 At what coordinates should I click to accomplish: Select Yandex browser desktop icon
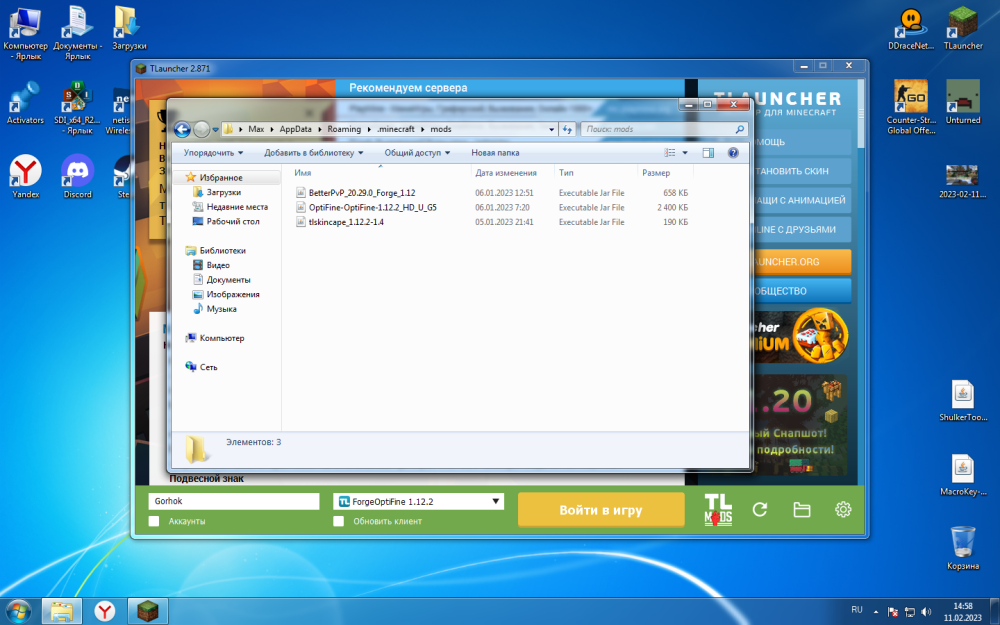click(x=26, y=177)
